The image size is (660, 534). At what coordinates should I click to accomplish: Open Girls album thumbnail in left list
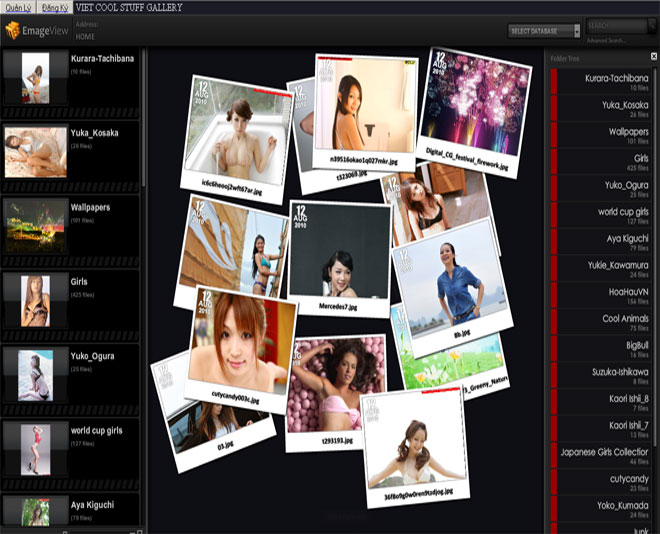[35, 301]
